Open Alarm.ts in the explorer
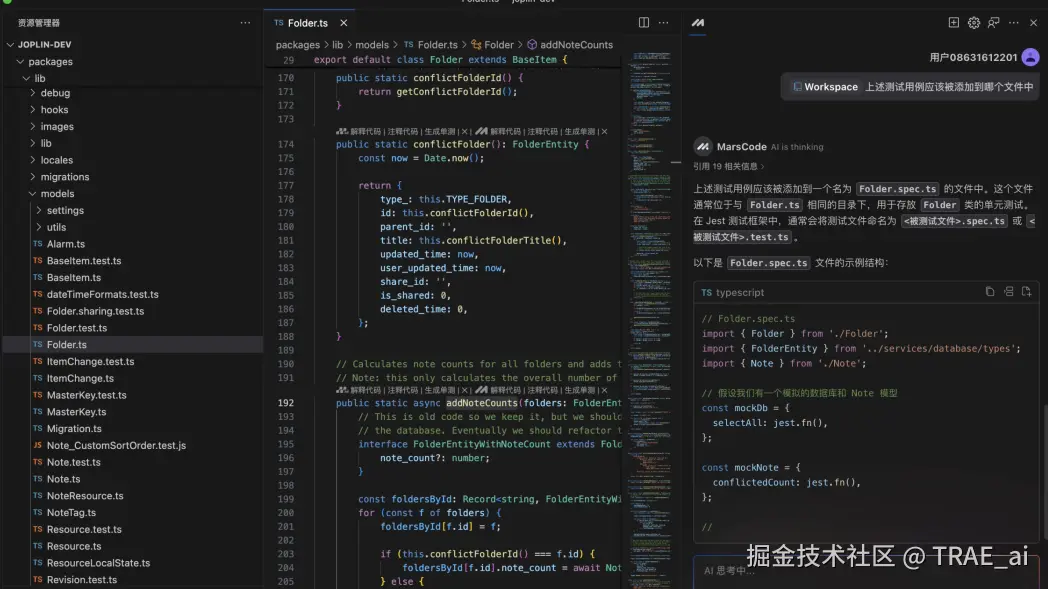Image resolution: width=1048 pixels, height=589 pixels. pos(132,244)
